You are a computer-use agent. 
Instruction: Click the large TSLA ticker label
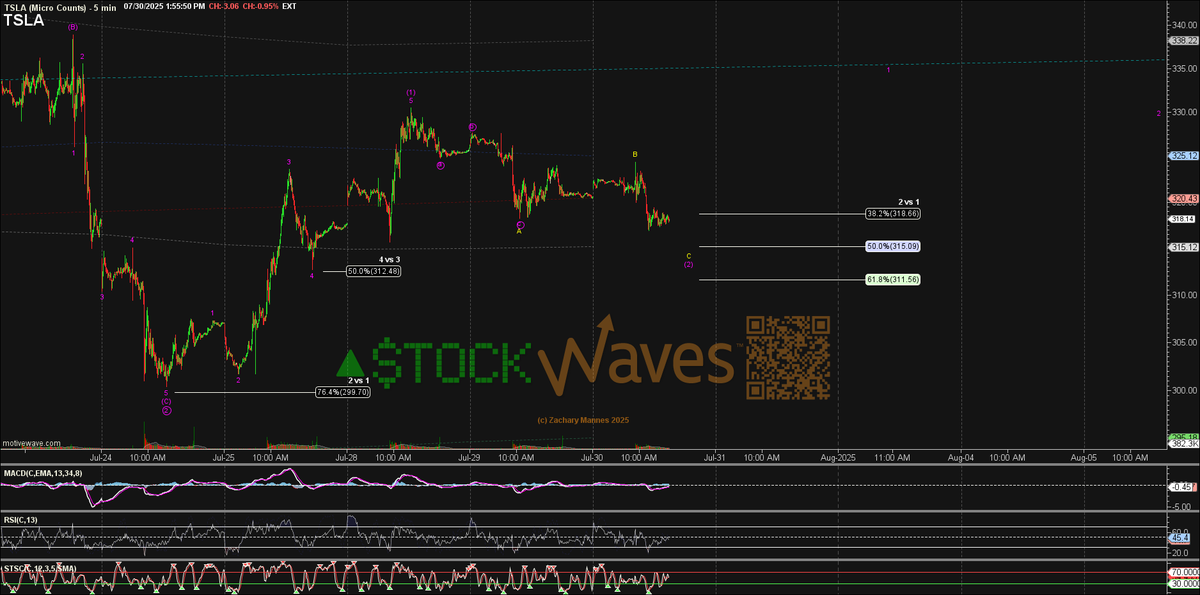click(22, 19)
